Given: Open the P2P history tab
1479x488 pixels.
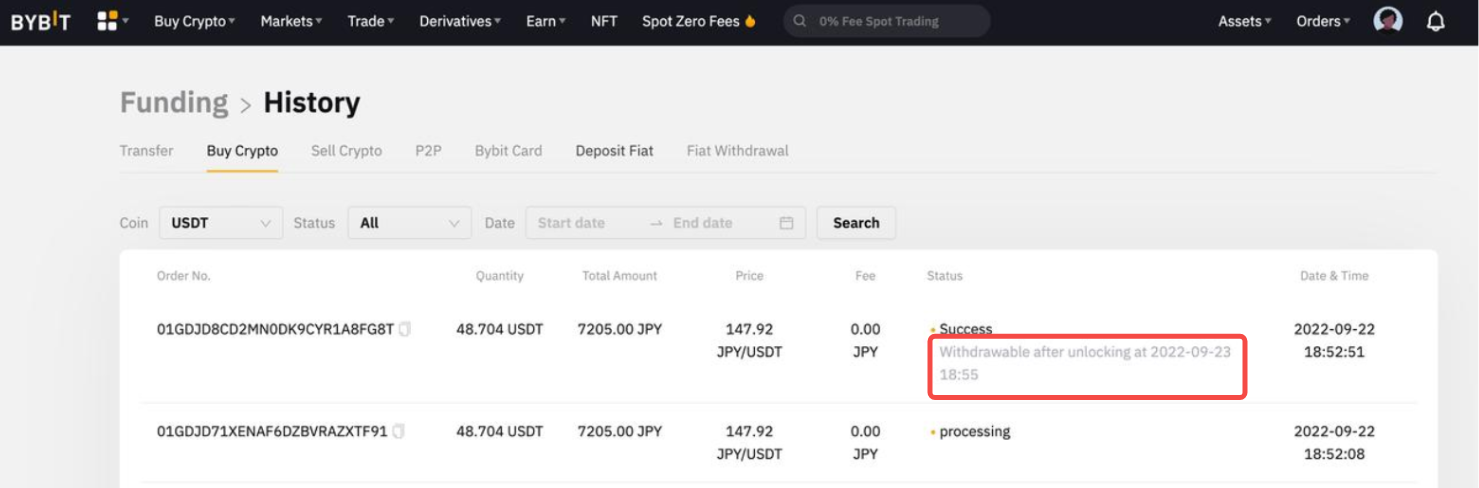Looking at the screenshot, I should [428, 151].
